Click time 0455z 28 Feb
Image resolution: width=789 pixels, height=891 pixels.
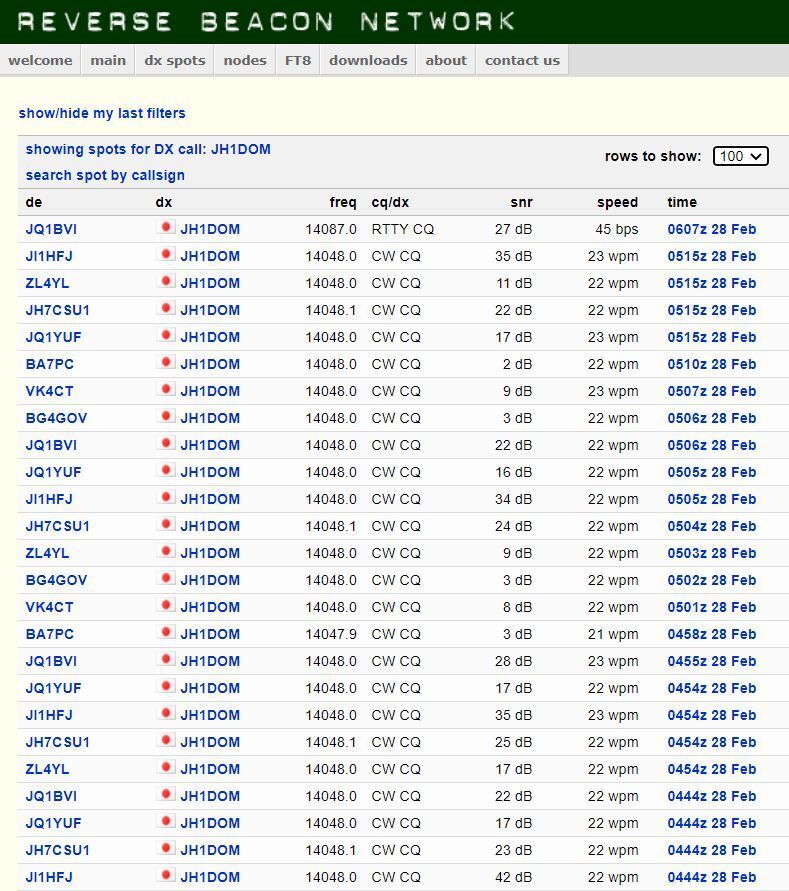[712, 661]
